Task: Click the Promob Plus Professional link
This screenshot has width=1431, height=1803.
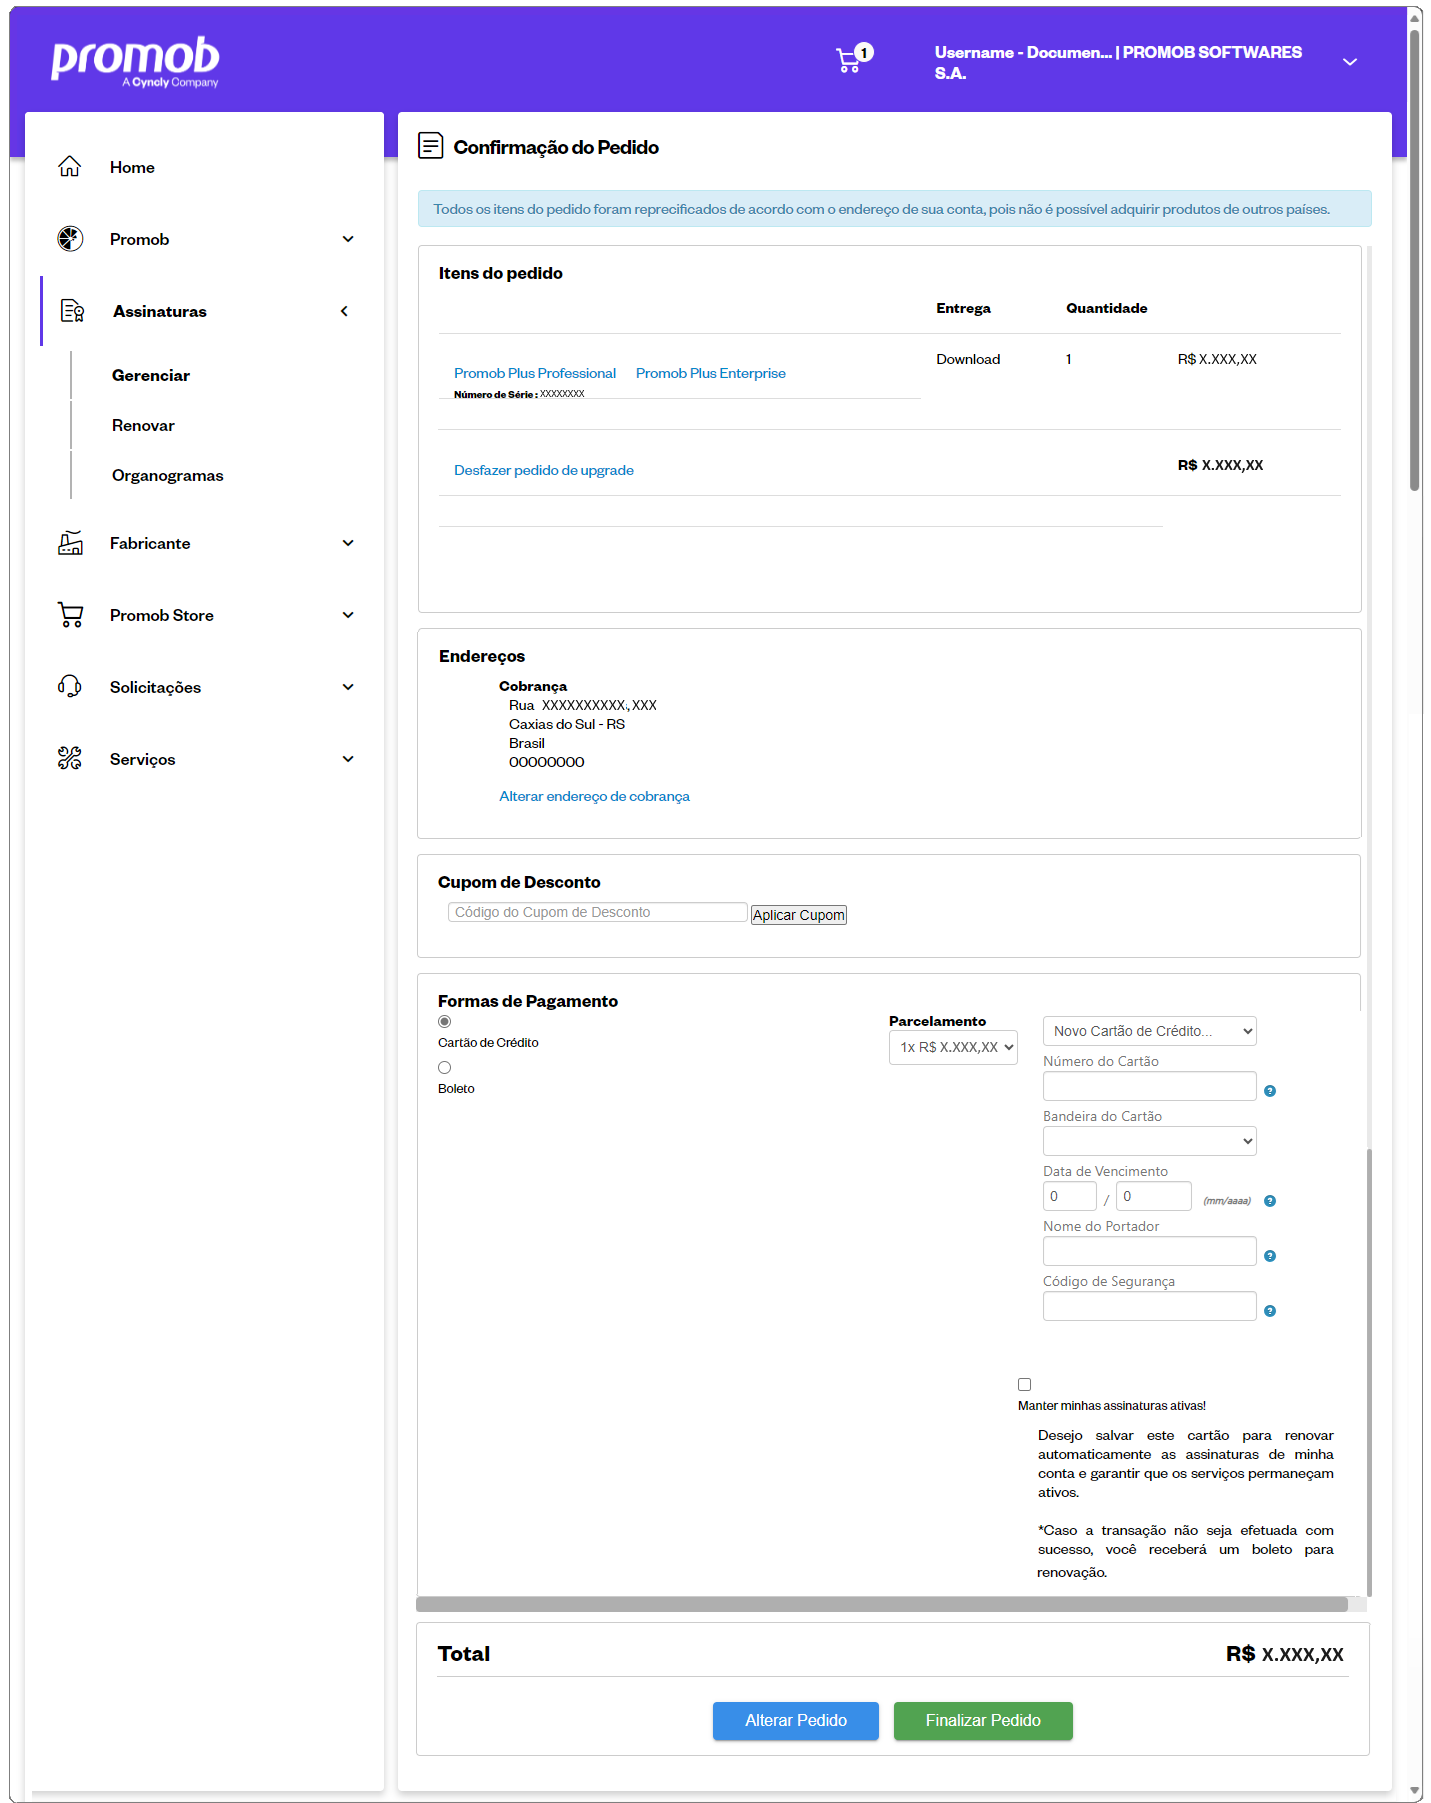Action: (535, 373)
